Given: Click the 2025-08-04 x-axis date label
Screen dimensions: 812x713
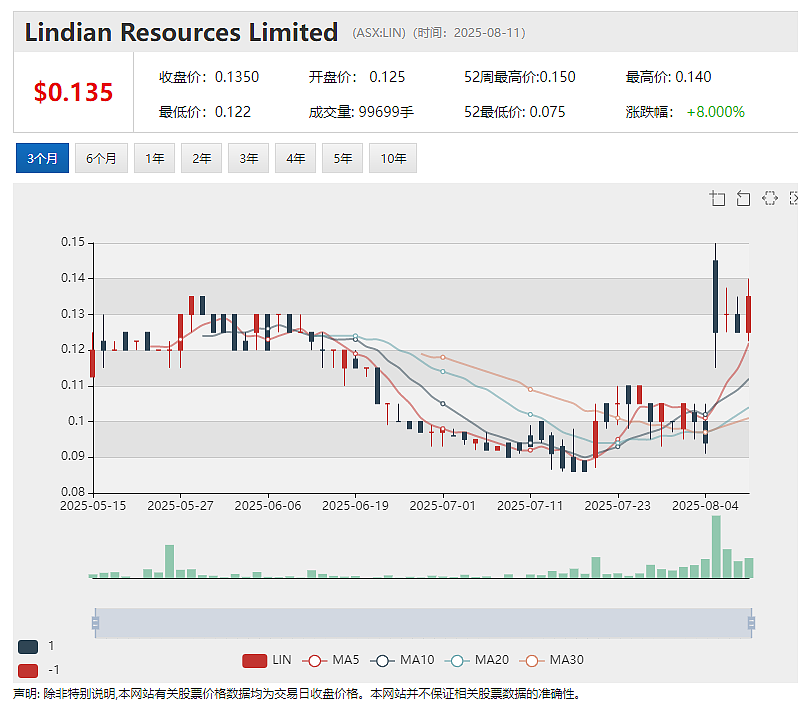Looking at the screenshot, I should tap(705, 506).
